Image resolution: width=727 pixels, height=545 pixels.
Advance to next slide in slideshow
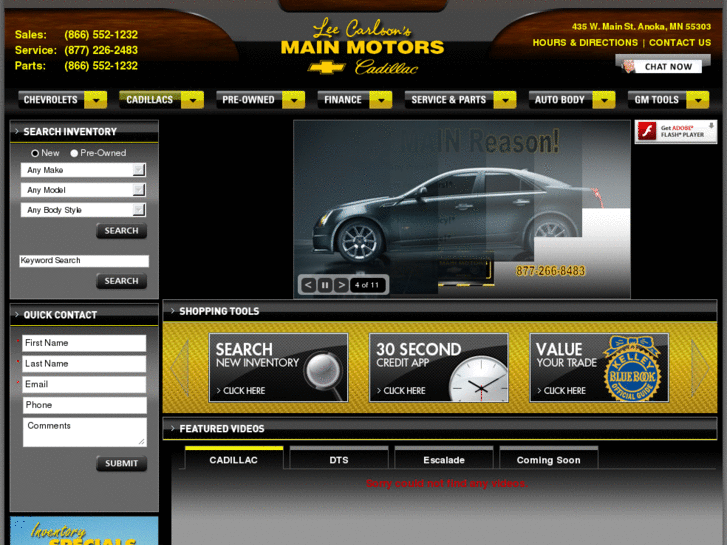point(341,285)
